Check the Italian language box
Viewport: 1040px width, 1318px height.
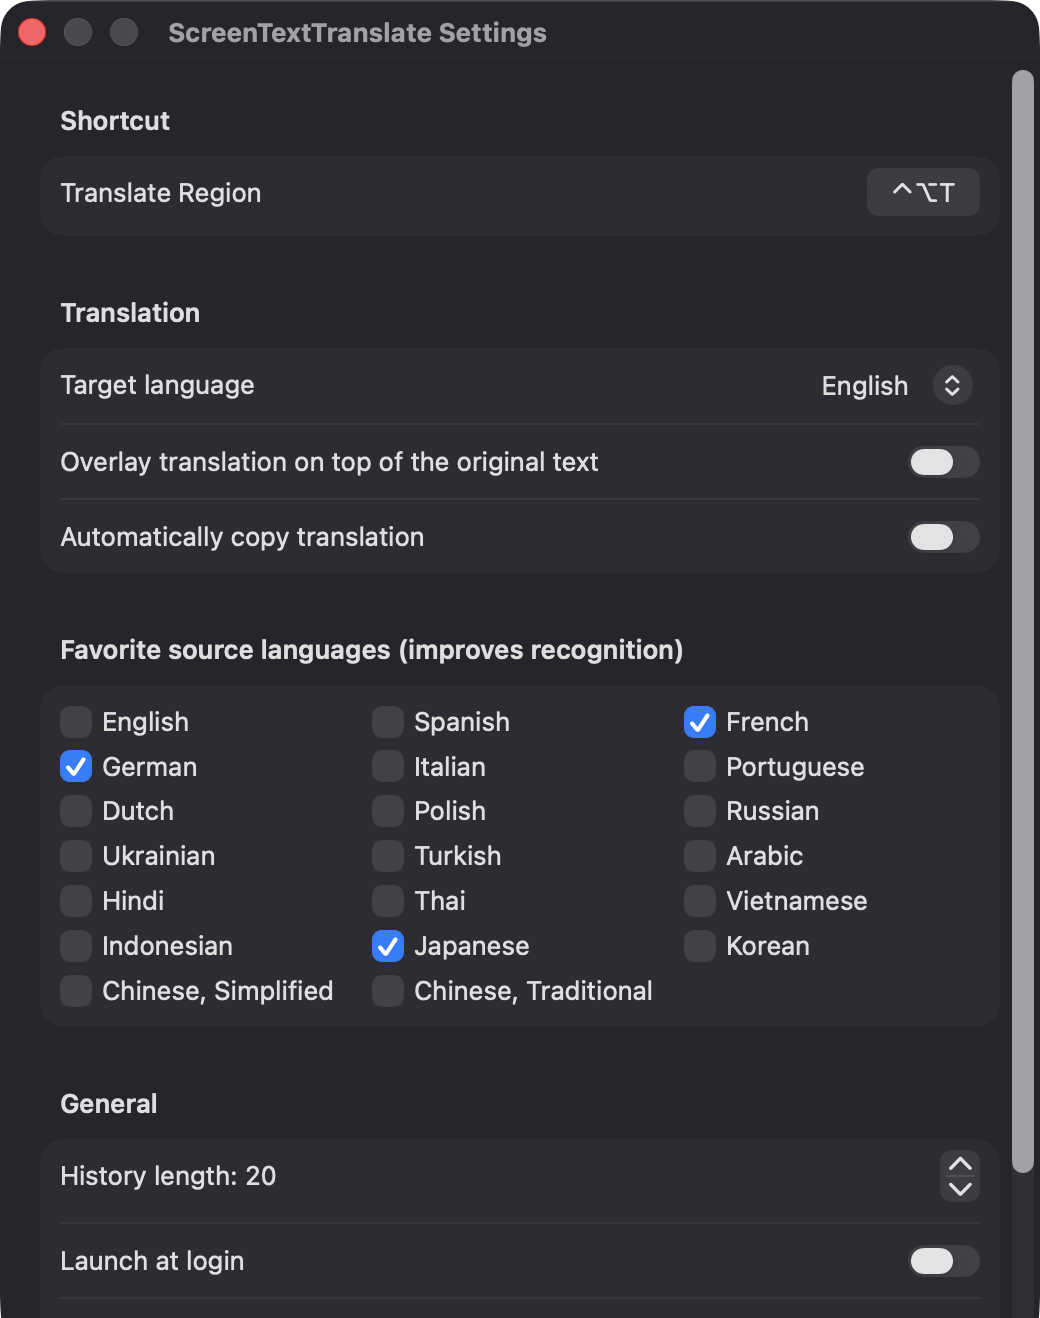[x=388, y=767]
